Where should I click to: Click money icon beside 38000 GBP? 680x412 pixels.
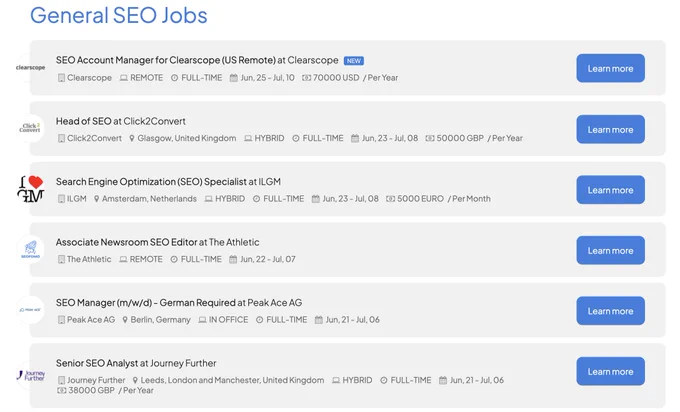(x=62, y=390)
